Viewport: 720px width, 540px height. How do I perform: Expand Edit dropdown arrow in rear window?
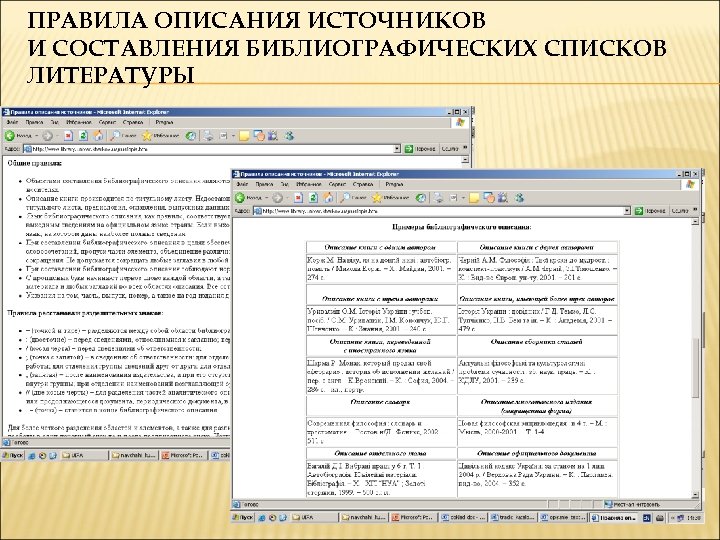233,136
